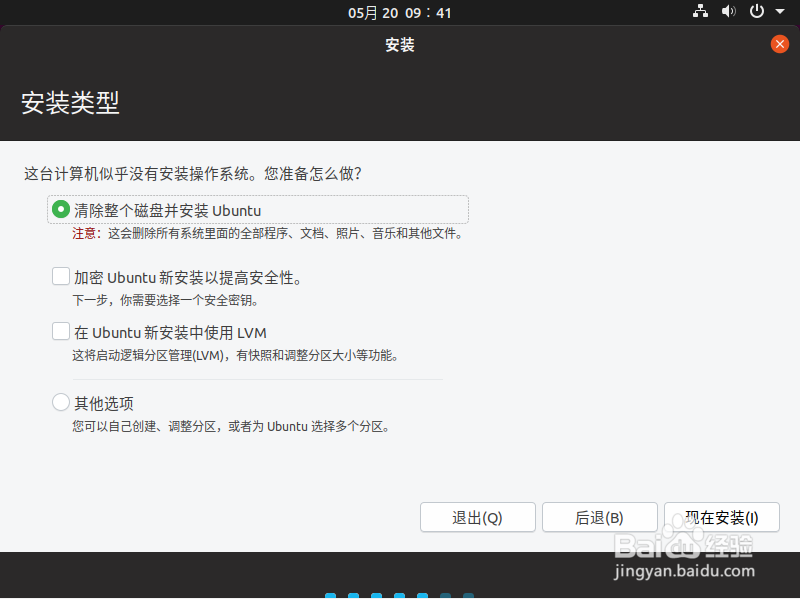Select 清除整个磁盘并安装 Ubuntu radio option
This screenshot has width=800, height=599.
pos(61,209)
